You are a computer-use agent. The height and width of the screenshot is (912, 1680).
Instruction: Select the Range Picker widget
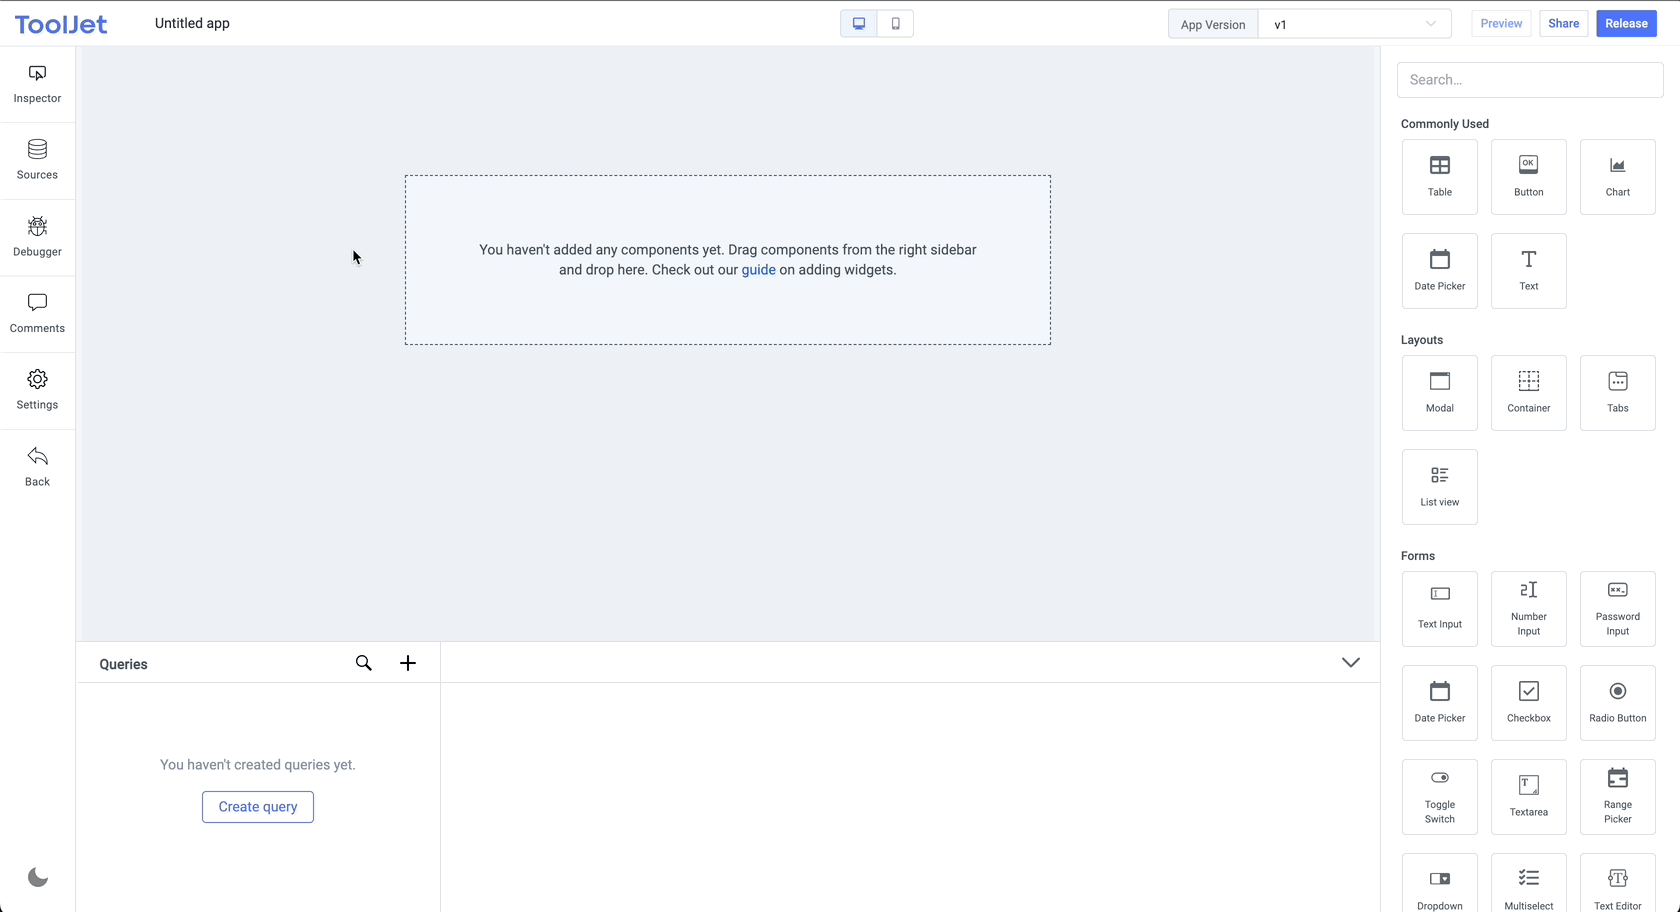click(1617, 797)
